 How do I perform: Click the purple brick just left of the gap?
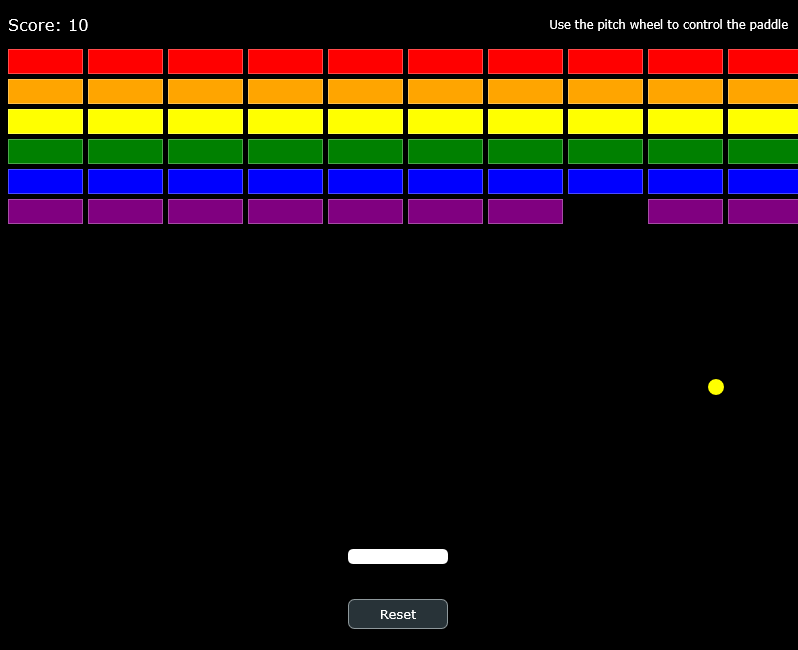point(525,211)
